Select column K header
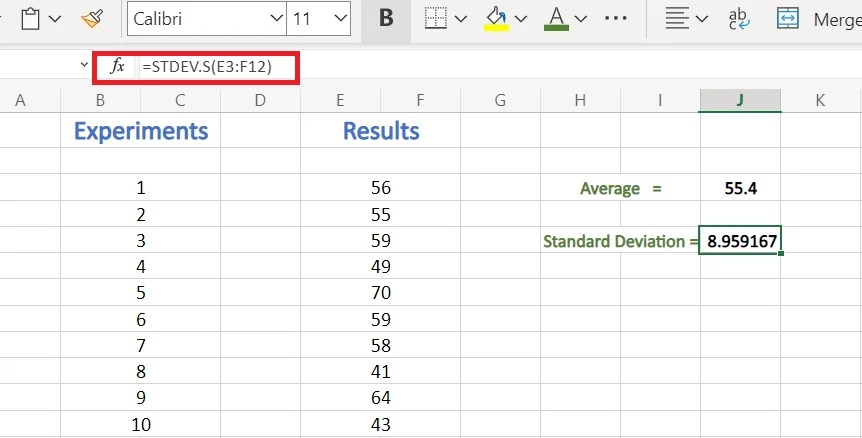862x438 pixels. pyautogui.click(x=820, y=100)
